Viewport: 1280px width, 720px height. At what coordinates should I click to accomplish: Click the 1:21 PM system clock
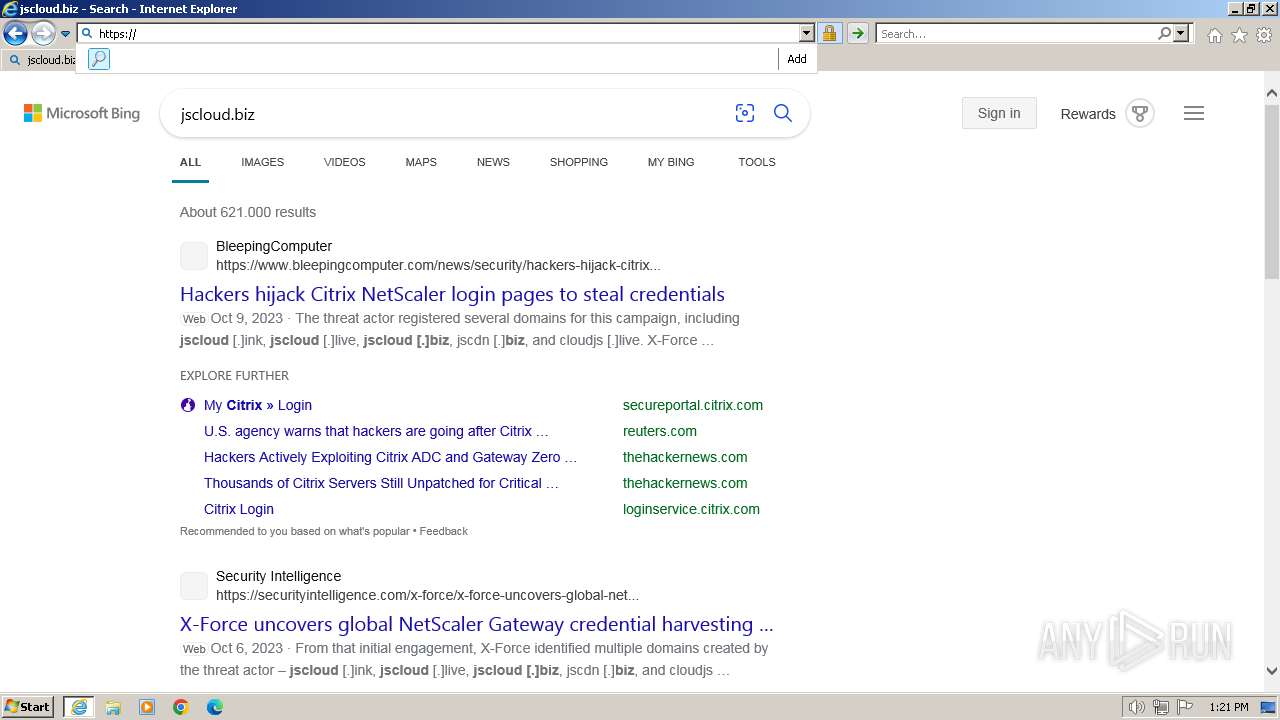click(1229, 707)
